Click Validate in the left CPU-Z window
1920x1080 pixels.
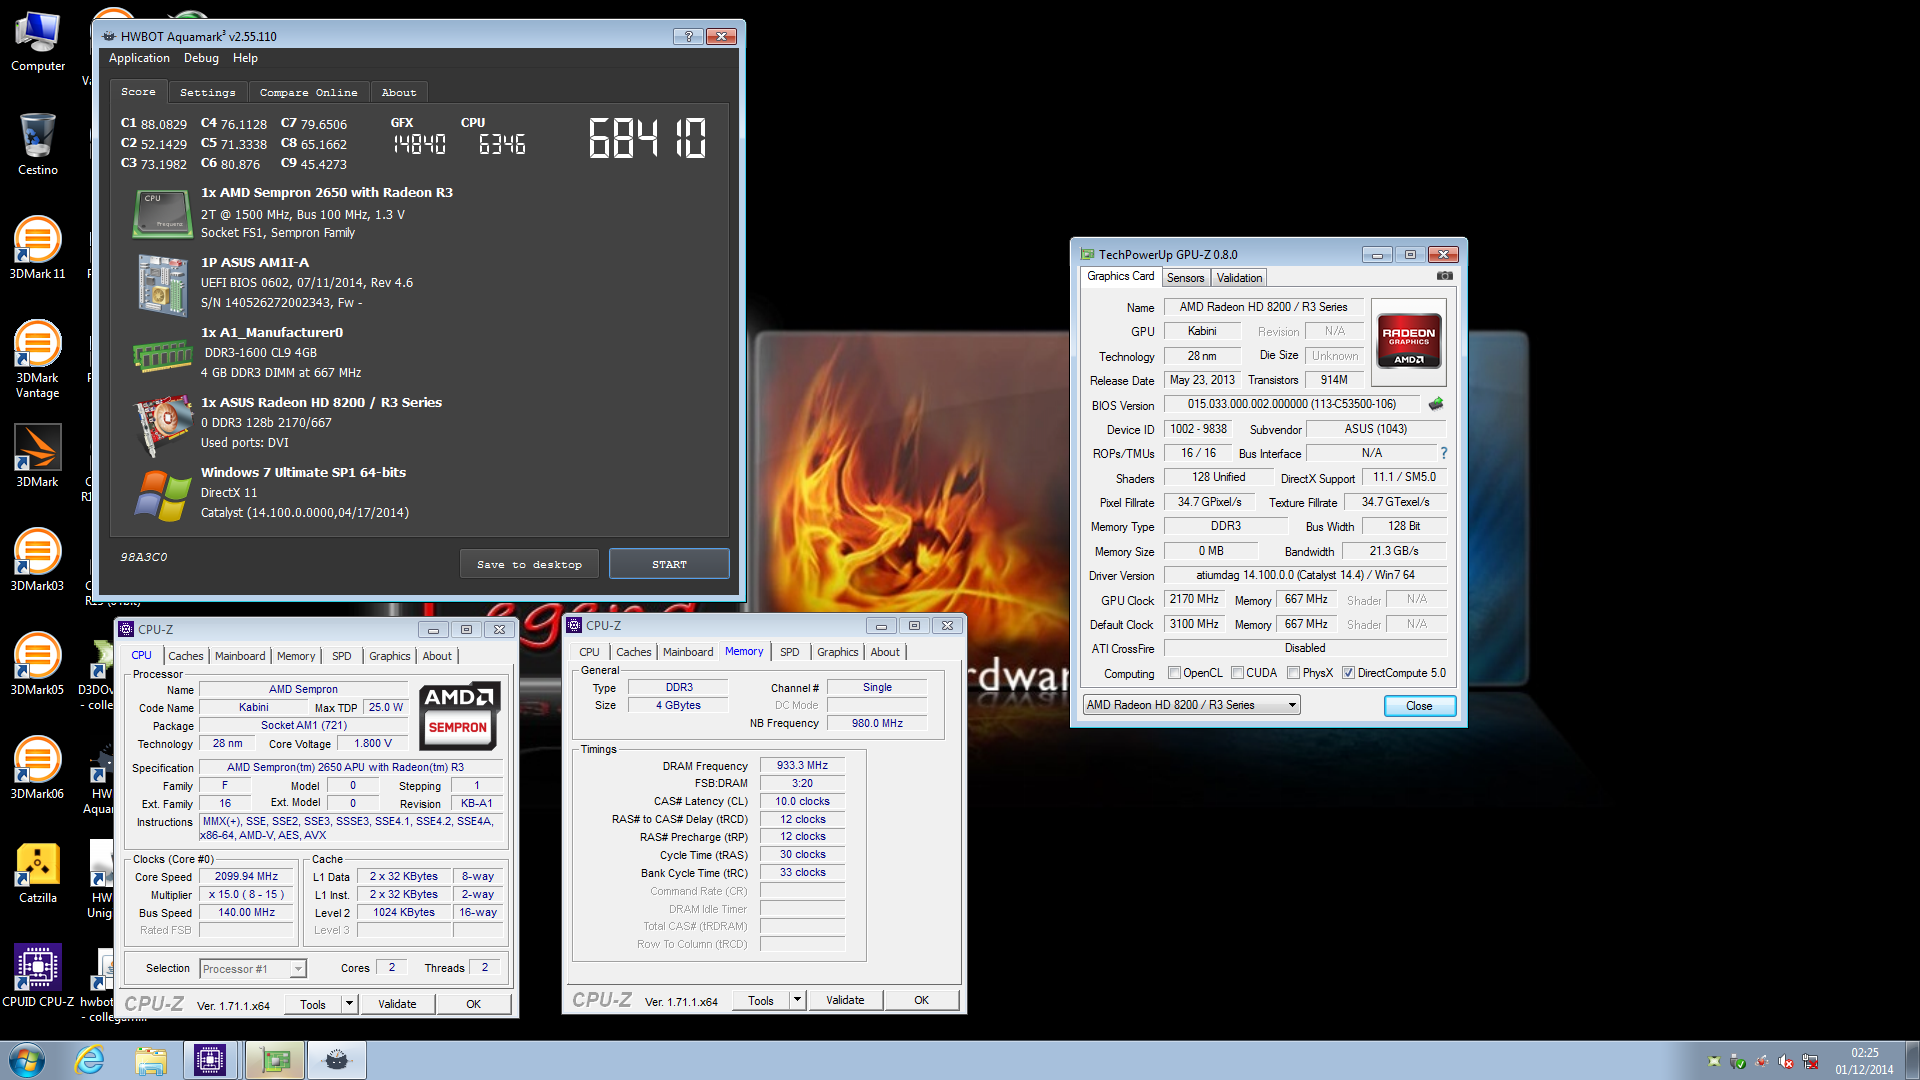tap(397, 1004)
